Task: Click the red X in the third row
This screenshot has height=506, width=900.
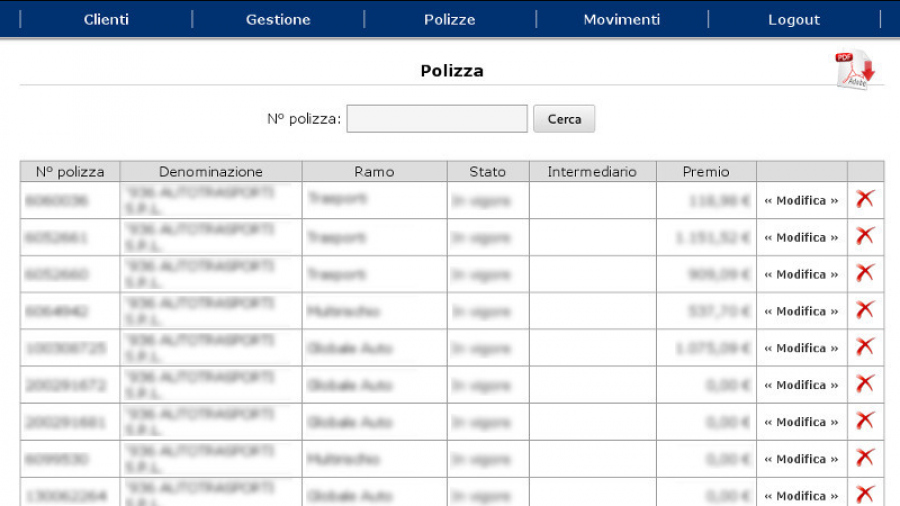Action: (x=865, y=273)
